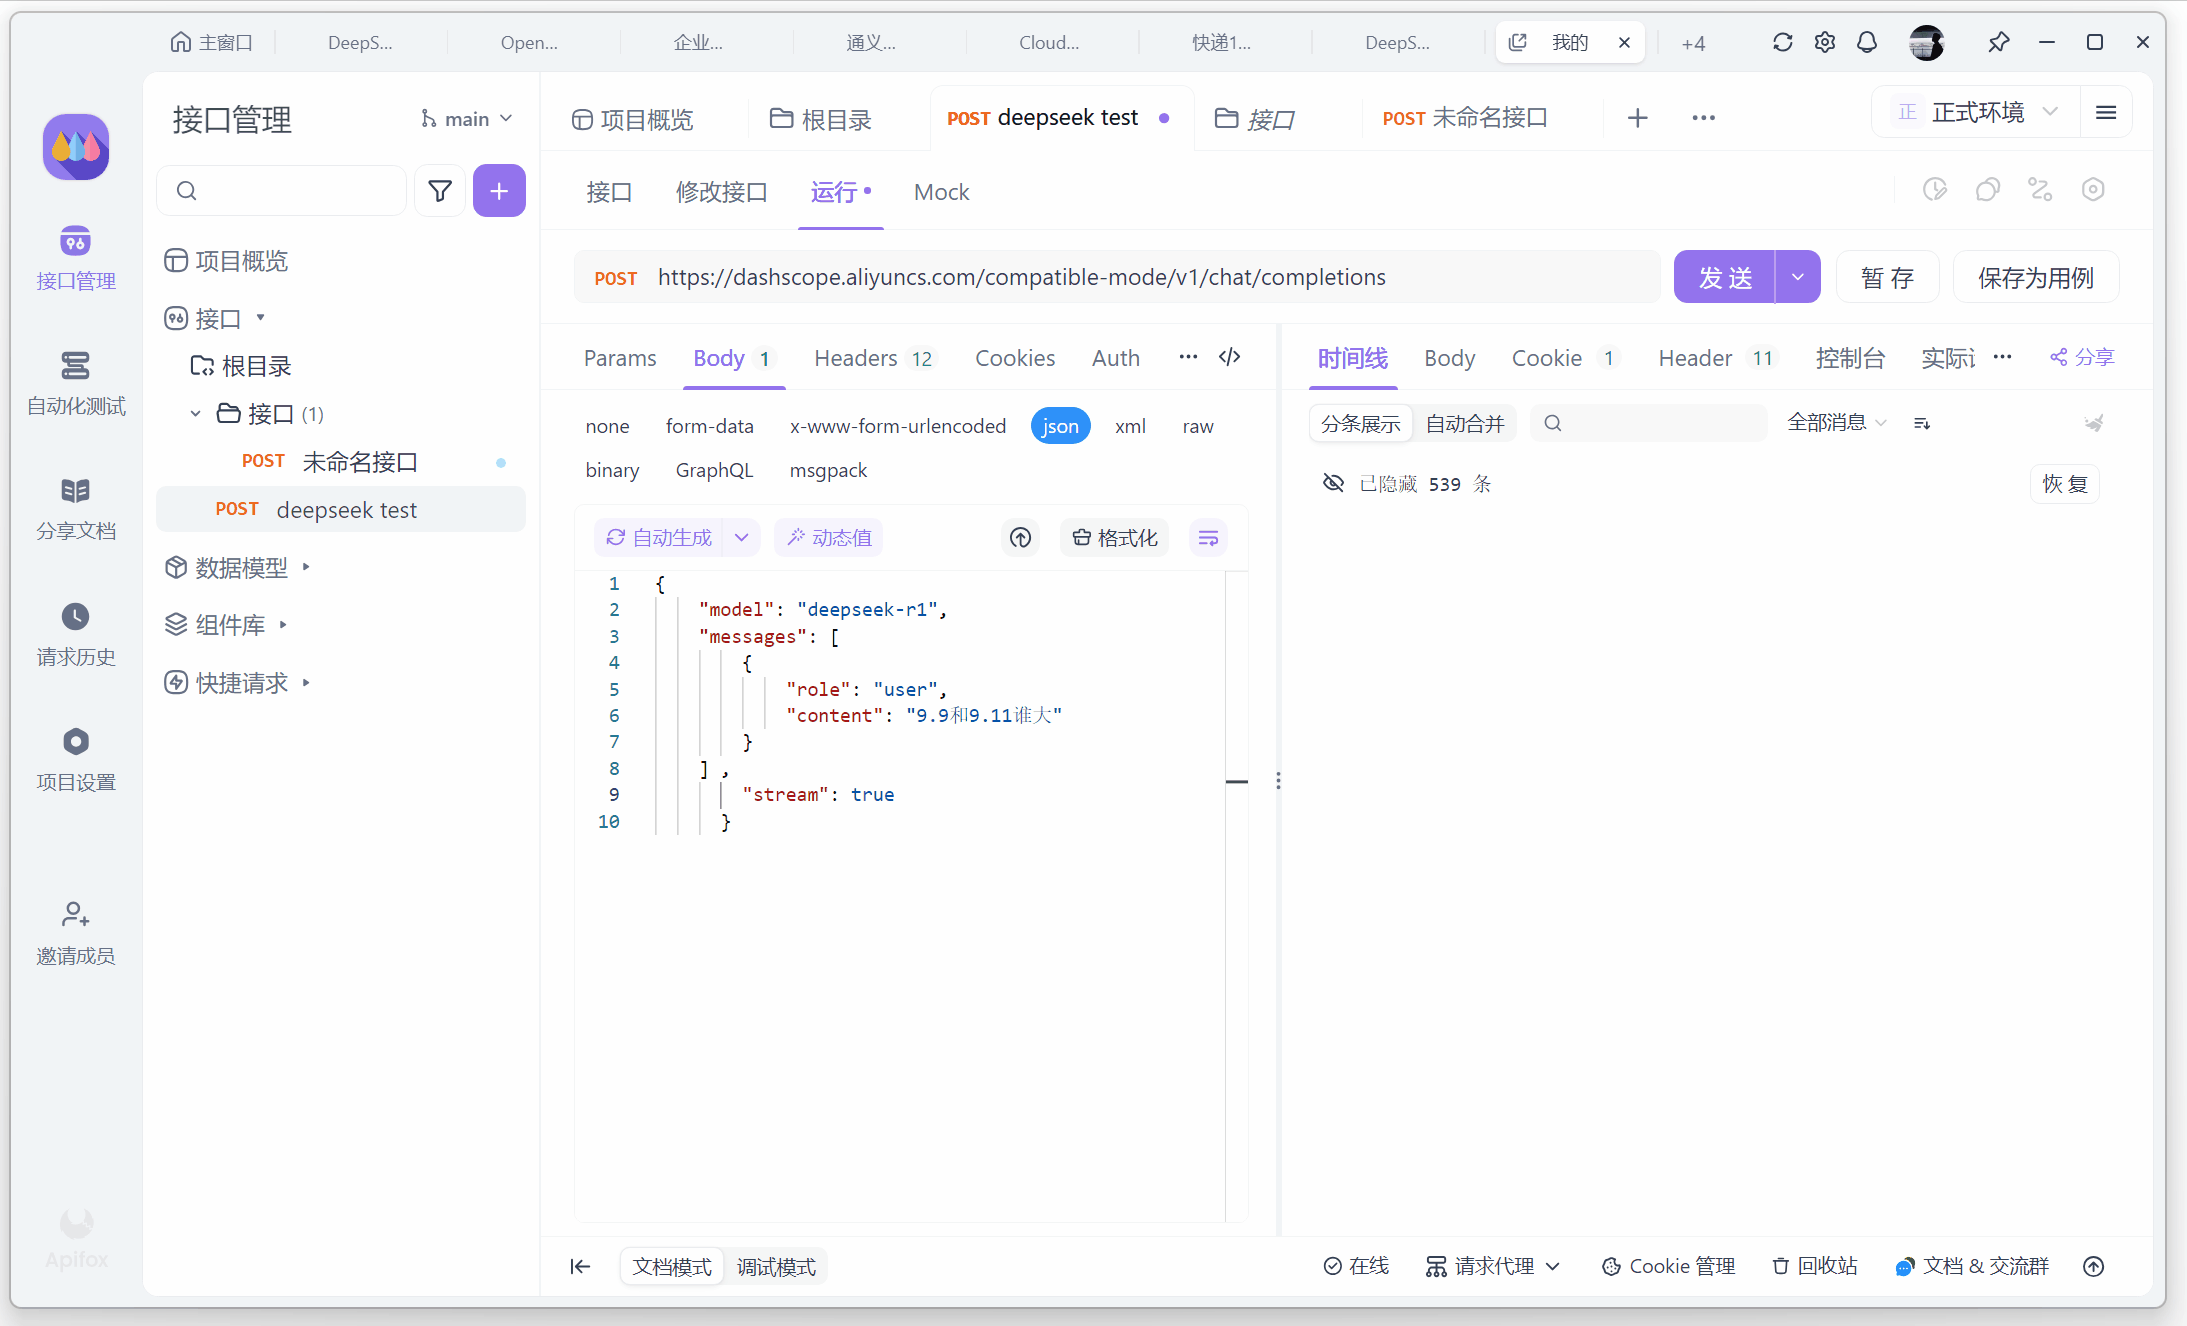Click the purple plus add button
Screen dimensions: 2187x1326
[499, 191]
